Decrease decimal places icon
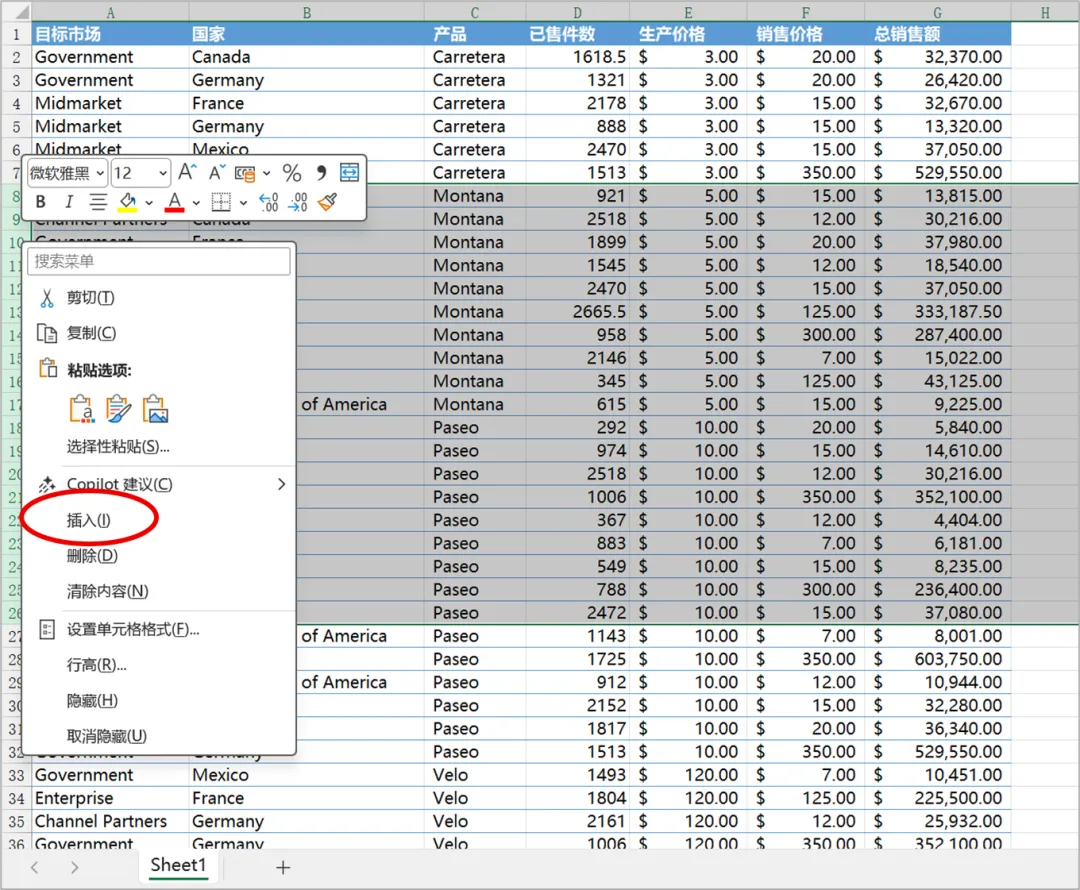 pyautogui.click(x=298, y=202)
